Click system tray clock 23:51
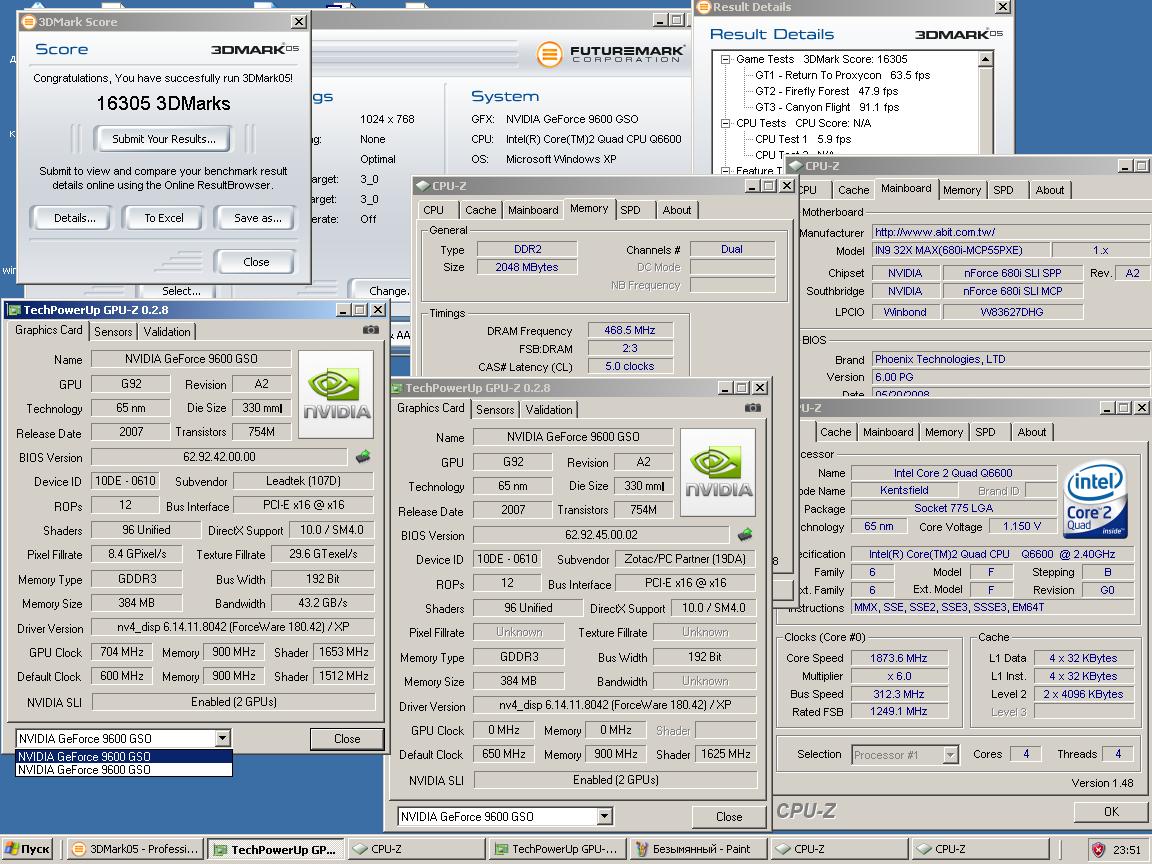Viewport: 1152px width, 864px height. click(1127, 849)
